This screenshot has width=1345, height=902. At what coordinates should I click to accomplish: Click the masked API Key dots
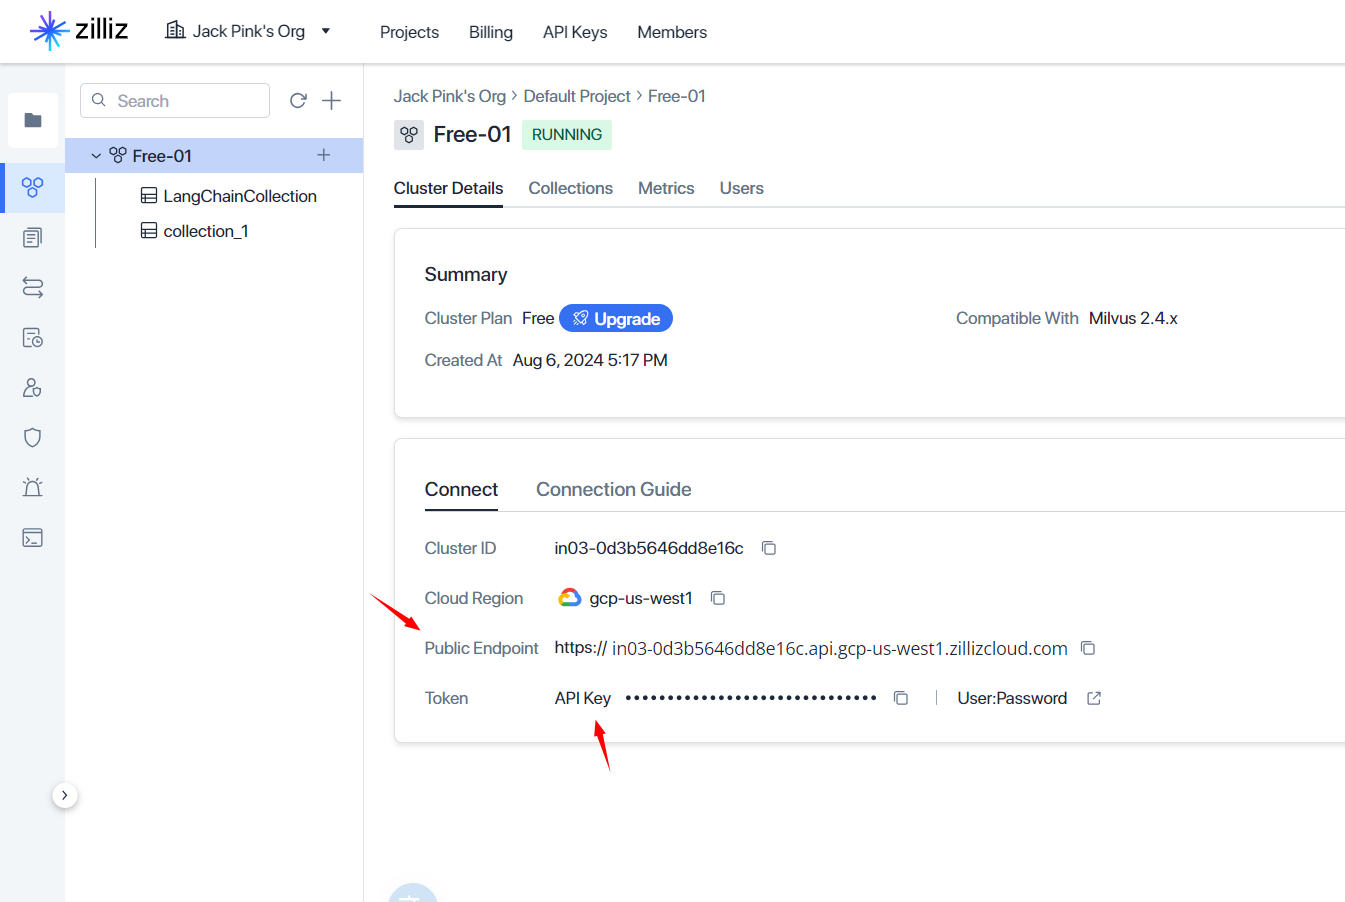point(751,698)
